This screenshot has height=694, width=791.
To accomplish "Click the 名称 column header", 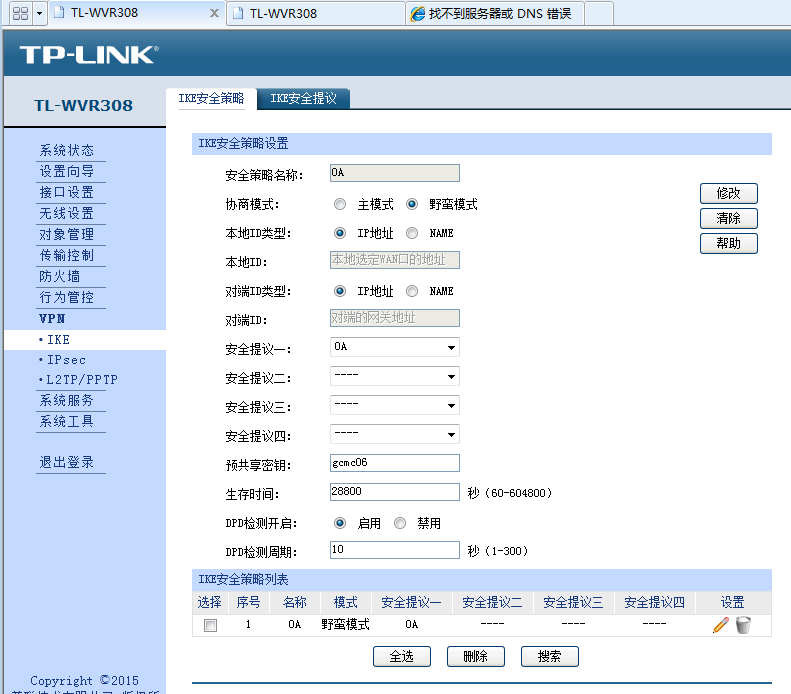I will (295, 602).
